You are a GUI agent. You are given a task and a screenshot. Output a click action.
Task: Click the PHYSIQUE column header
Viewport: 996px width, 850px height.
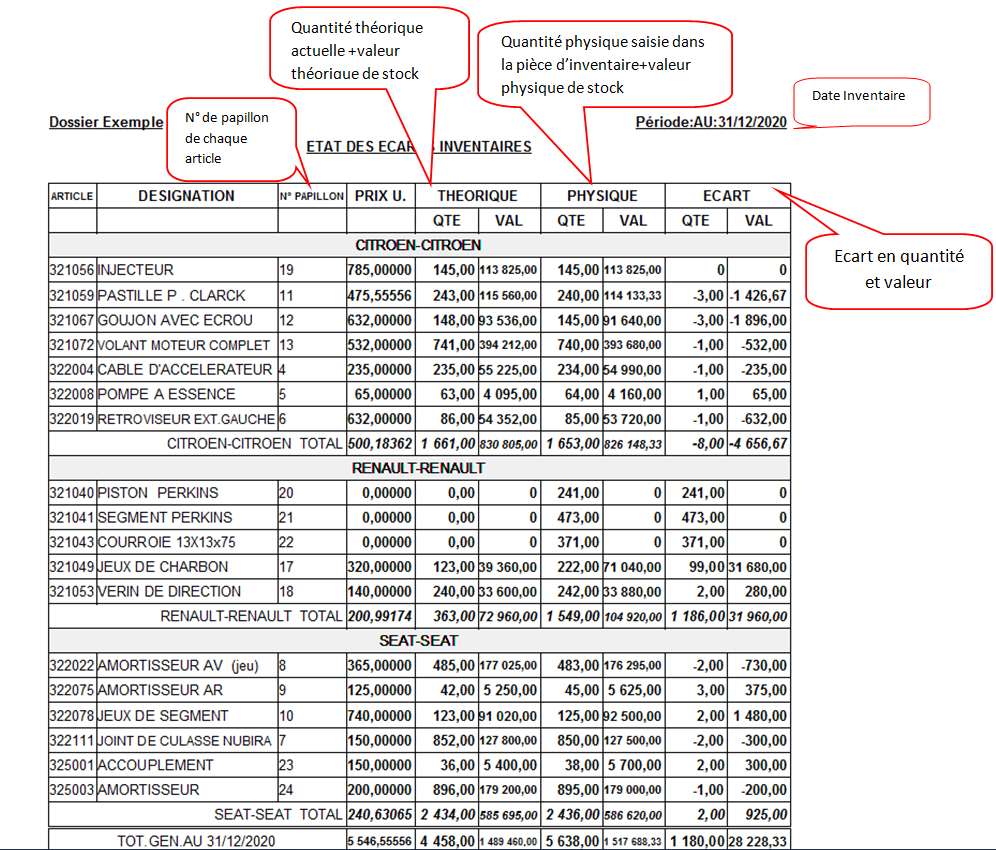point(602,196)
